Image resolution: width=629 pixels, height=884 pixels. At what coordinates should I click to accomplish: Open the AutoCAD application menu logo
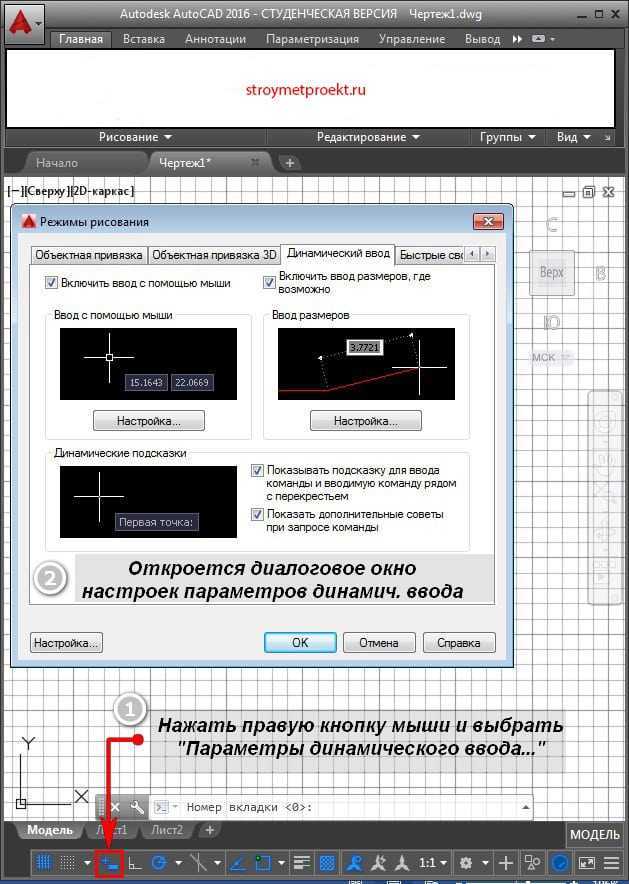(24, 20)
